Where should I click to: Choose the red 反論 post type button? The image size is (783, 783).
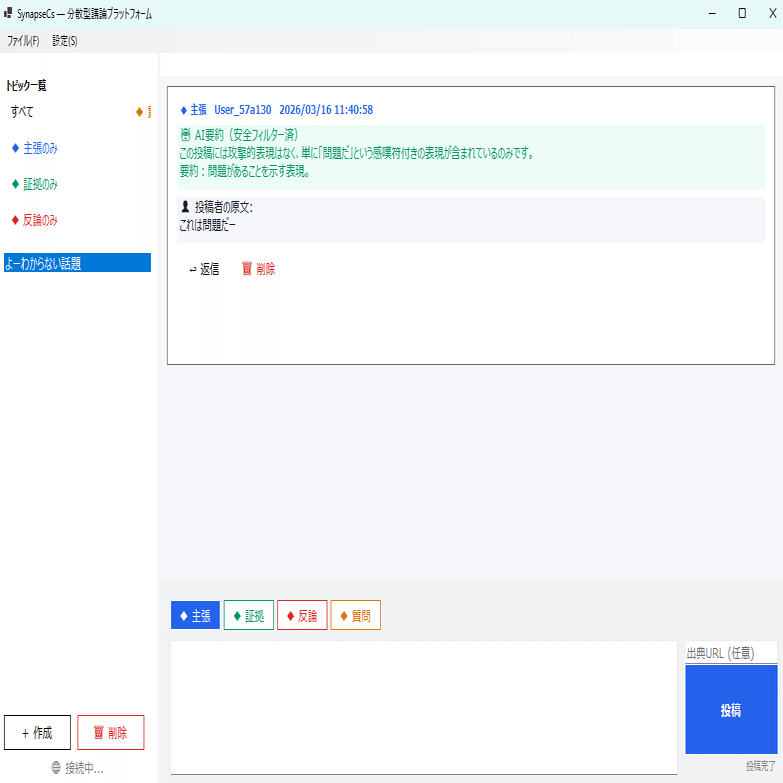pos(302,615)
